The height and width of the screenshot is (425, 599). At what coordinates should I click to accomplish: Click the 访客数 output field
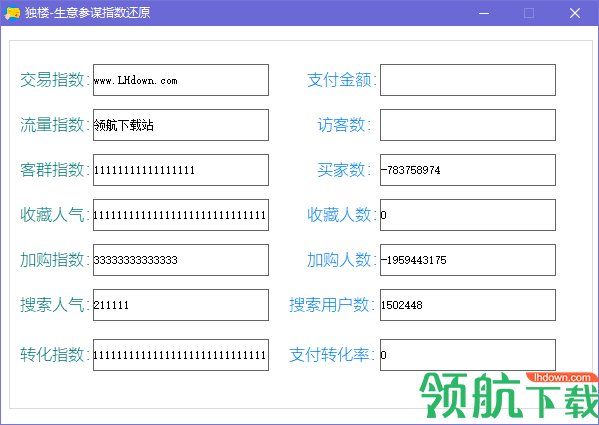click(468, 125)
